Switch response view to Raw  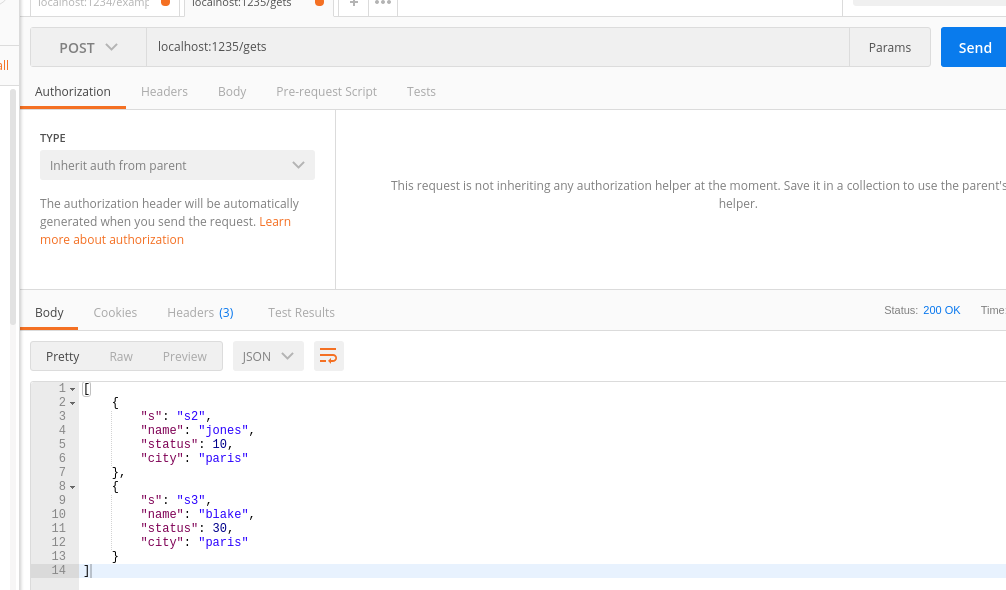coord(121,357)
